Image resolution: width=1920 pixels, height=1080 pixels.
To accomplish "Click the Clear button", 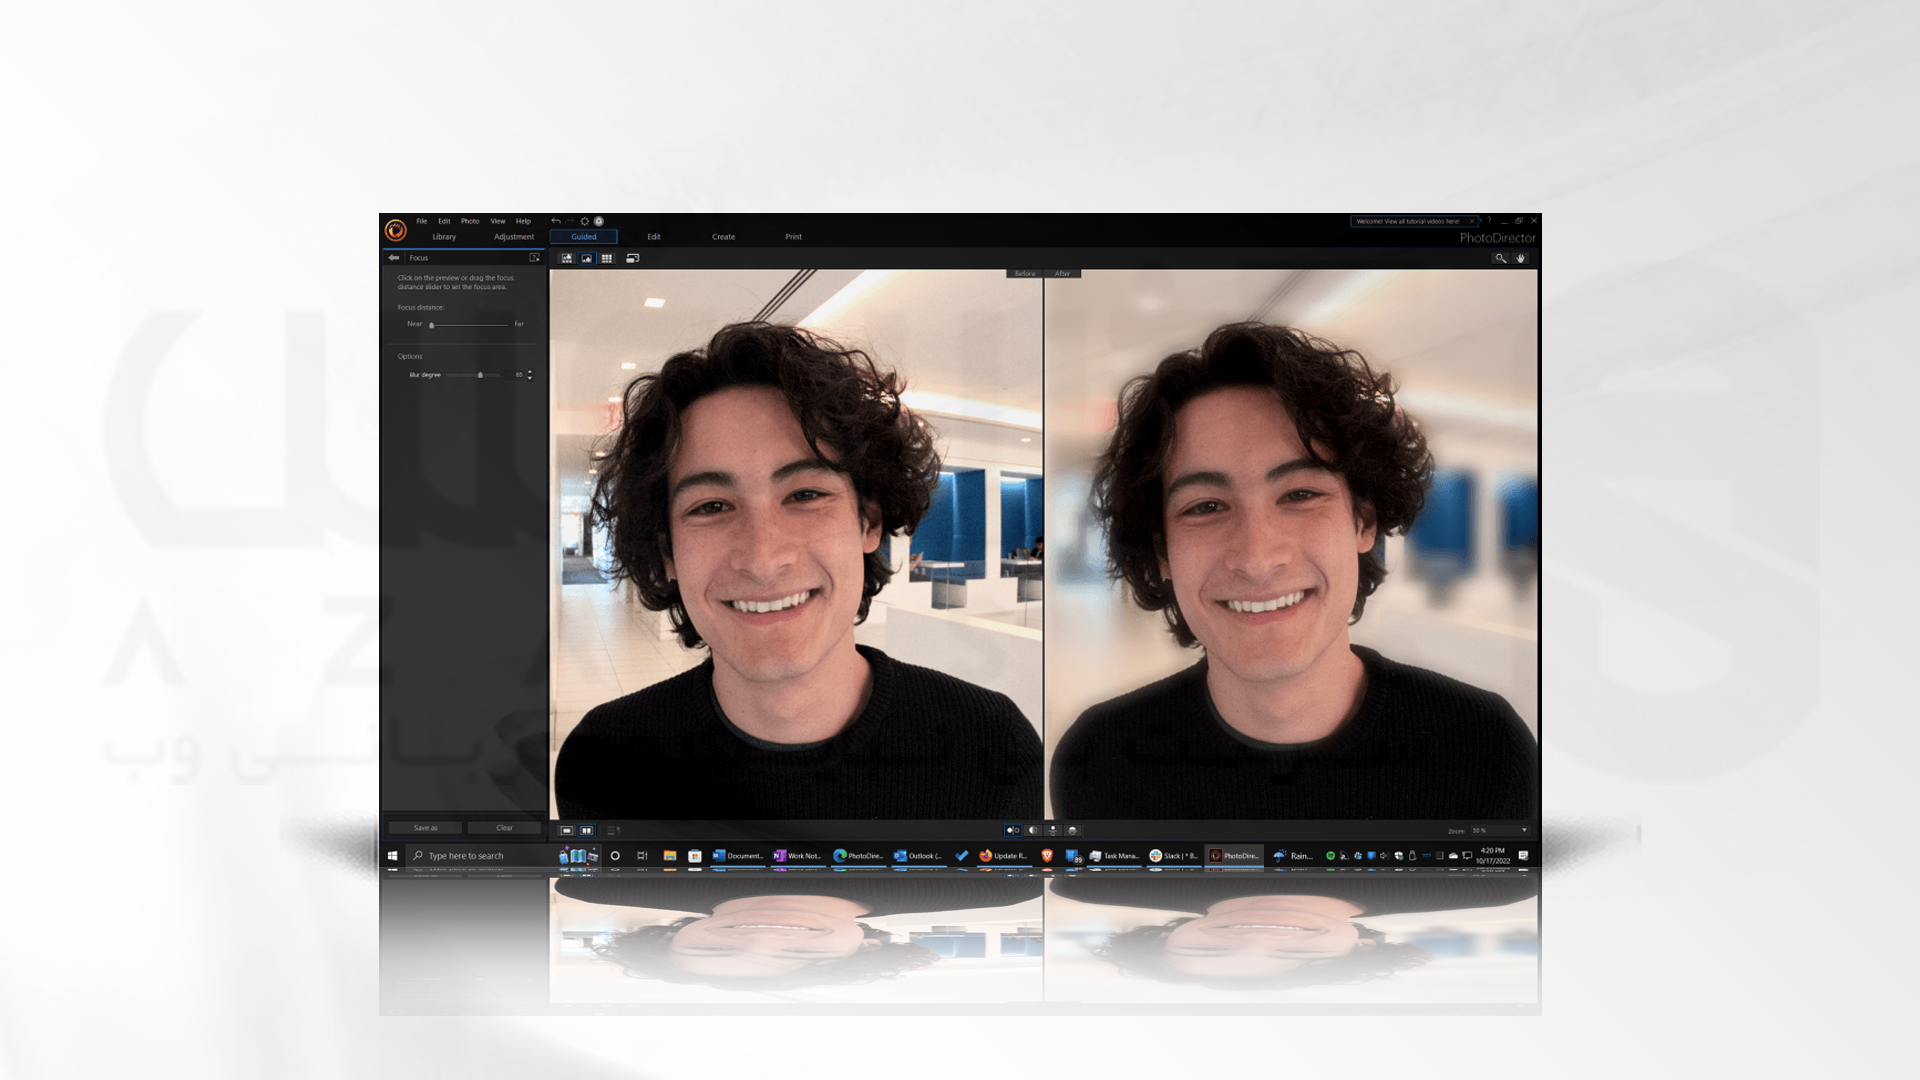I will [x=504, y=828].
